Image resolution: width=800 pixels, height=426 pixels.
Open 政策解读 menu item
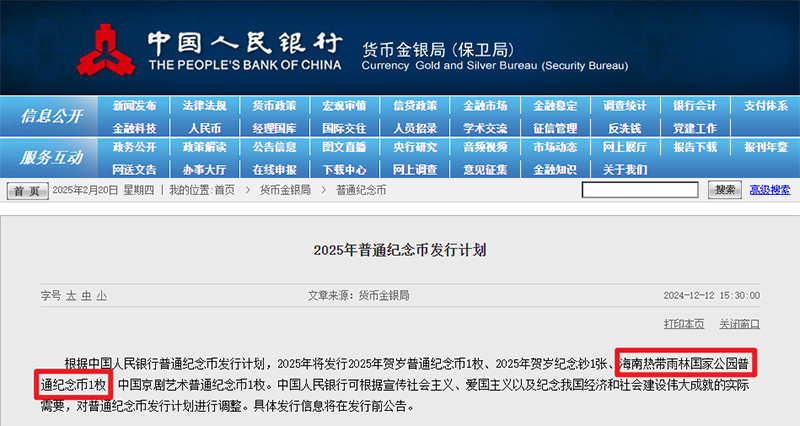pyautogui.click(x=205, y=147)
